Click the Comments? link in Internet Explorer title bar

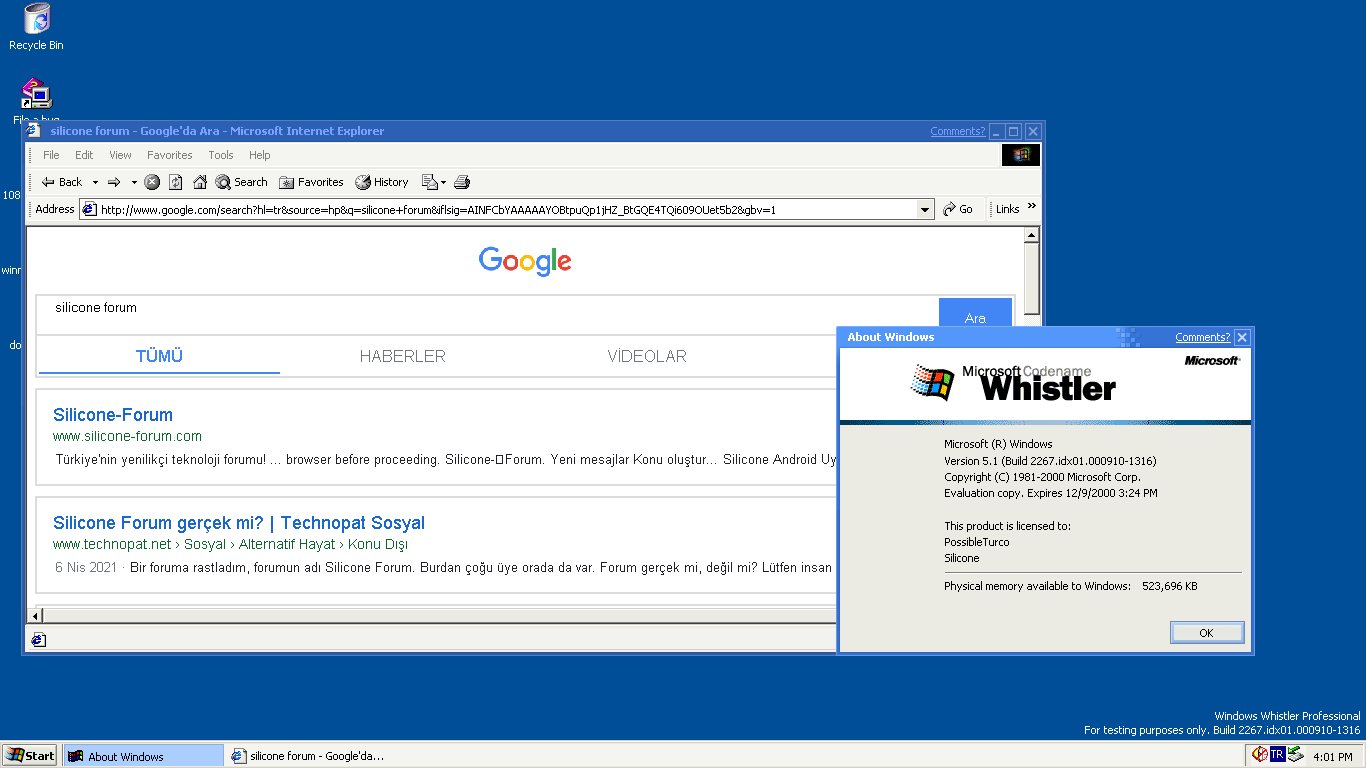[957, 131]
